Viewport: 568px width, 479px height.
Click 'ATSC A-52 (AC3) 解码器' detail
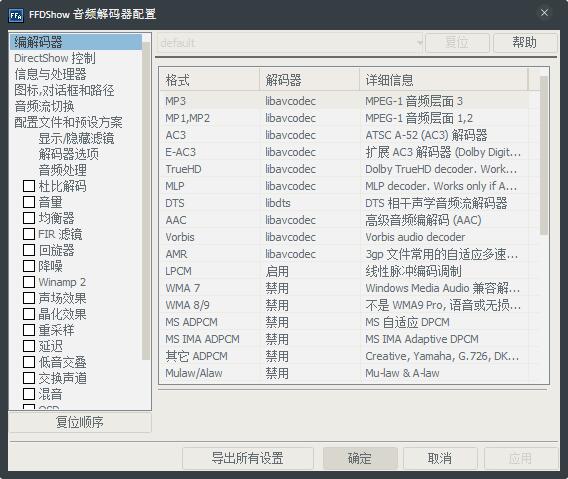pyautogui.click(x=426, y=135)
